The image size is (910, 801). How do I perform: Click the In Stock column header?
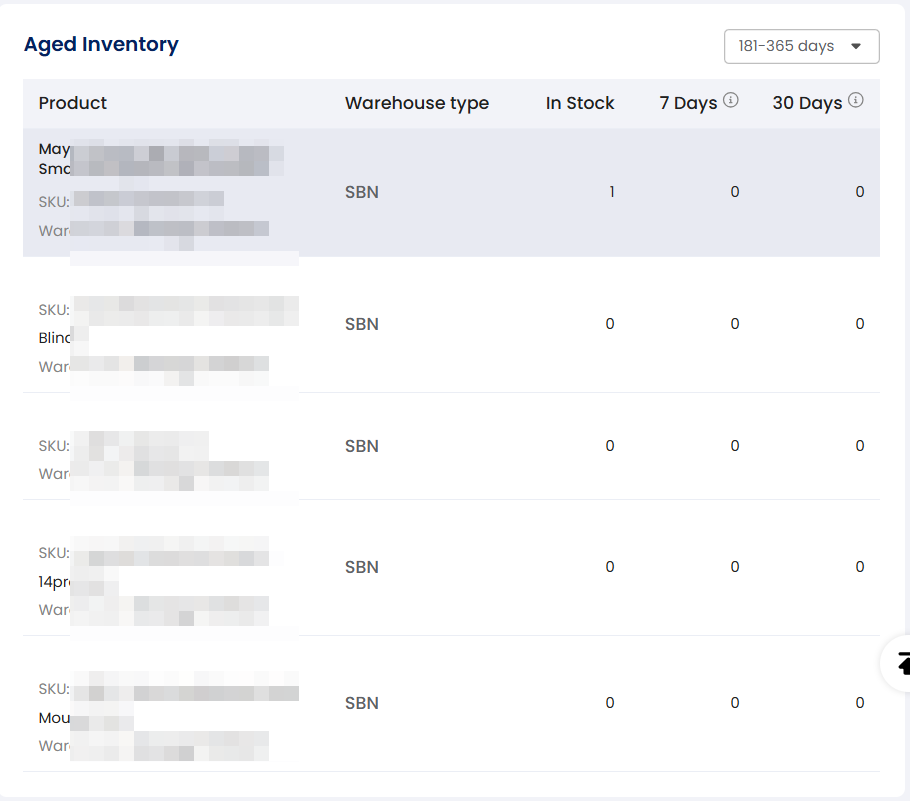[x=580, y=103]
